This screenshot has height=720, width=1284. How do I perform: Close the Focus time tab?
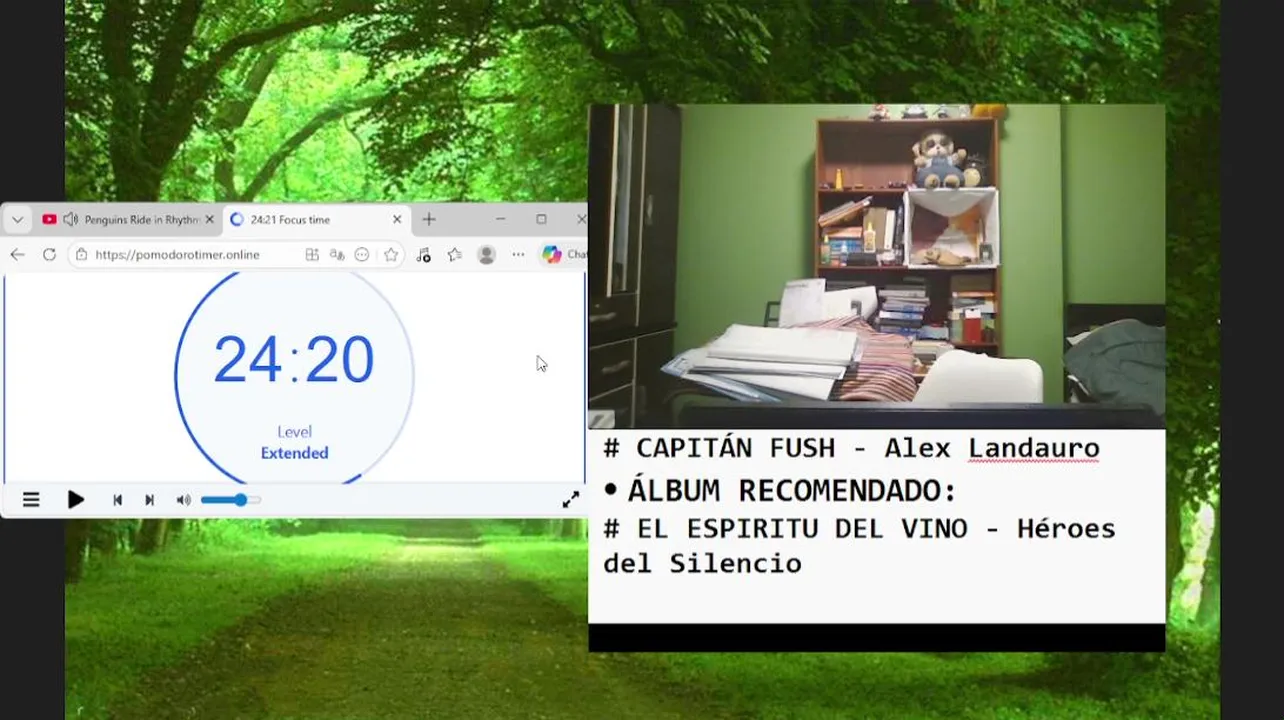(x=397, y=219)
